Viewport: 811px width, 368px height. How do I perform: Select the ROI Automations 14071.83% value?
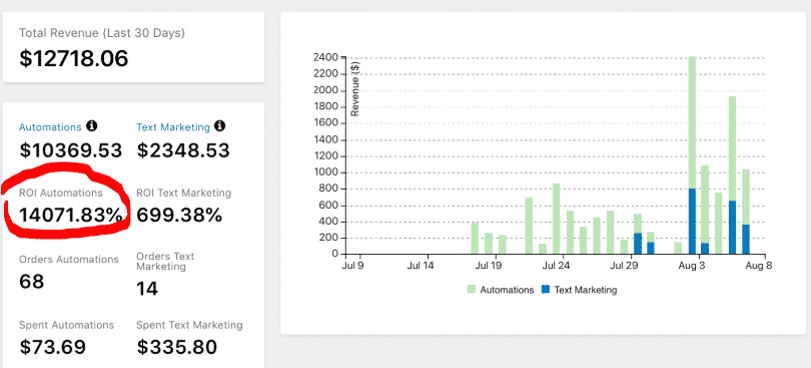coord(71,215)
